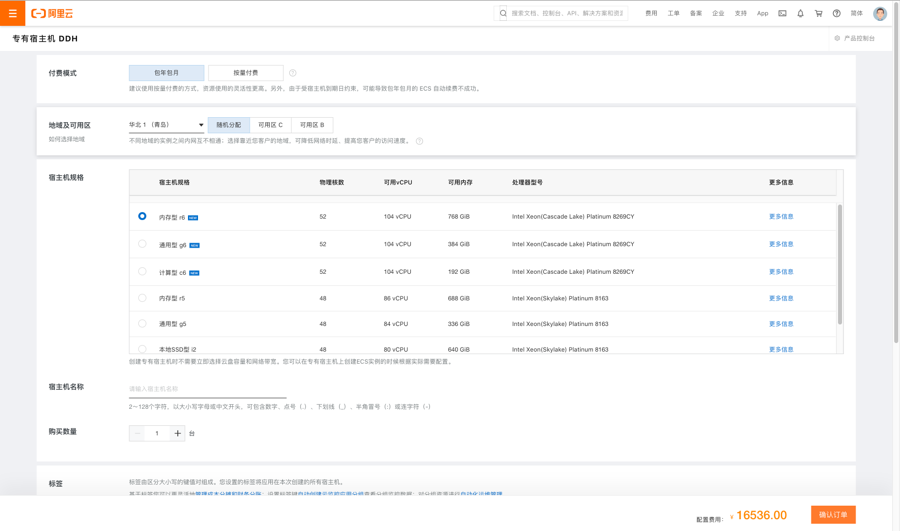The width and height of the screenshot is (900, 531).
Task: Open App menu in top bar
Action: 762,13
